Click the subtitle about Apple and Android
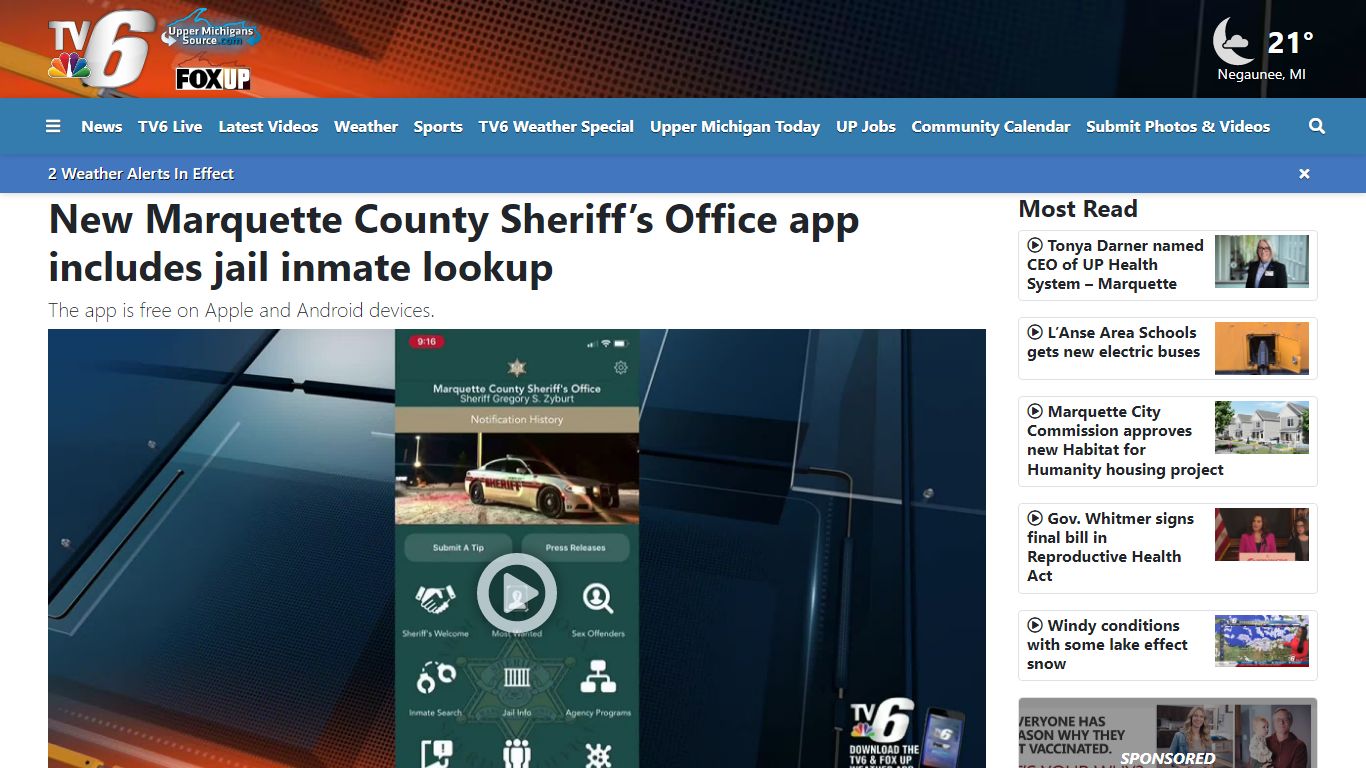 (x=241, y=311)
